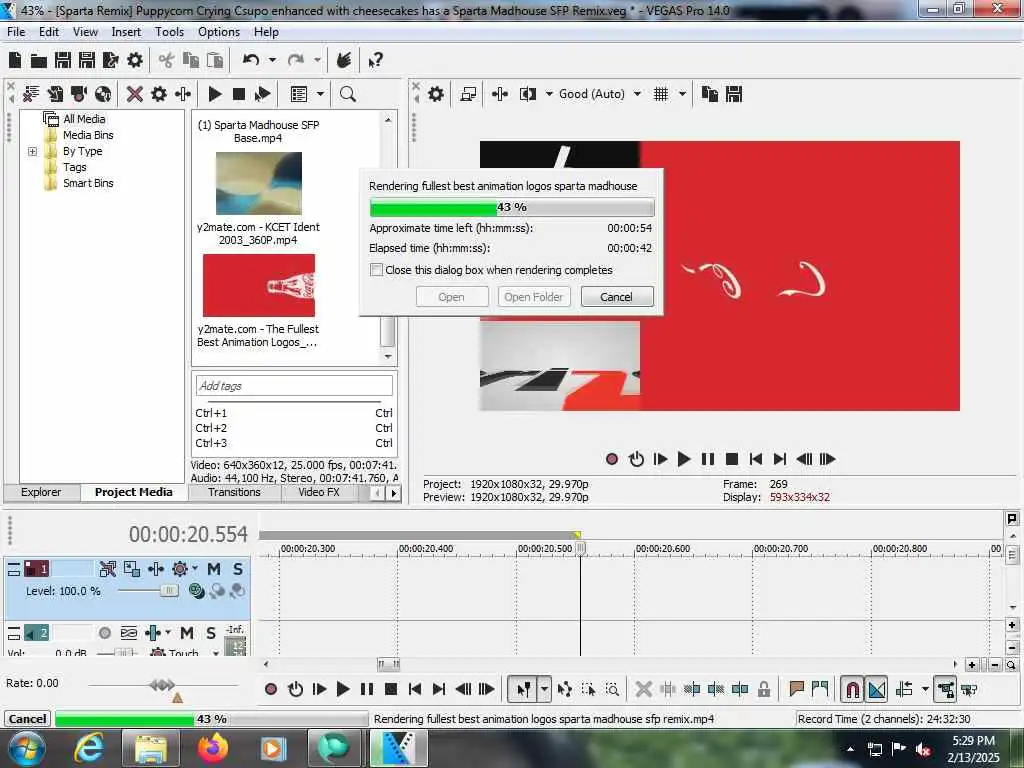
Task: Switch to the Transitions tab
Action: pyautogui.click(x=234, y=492)
